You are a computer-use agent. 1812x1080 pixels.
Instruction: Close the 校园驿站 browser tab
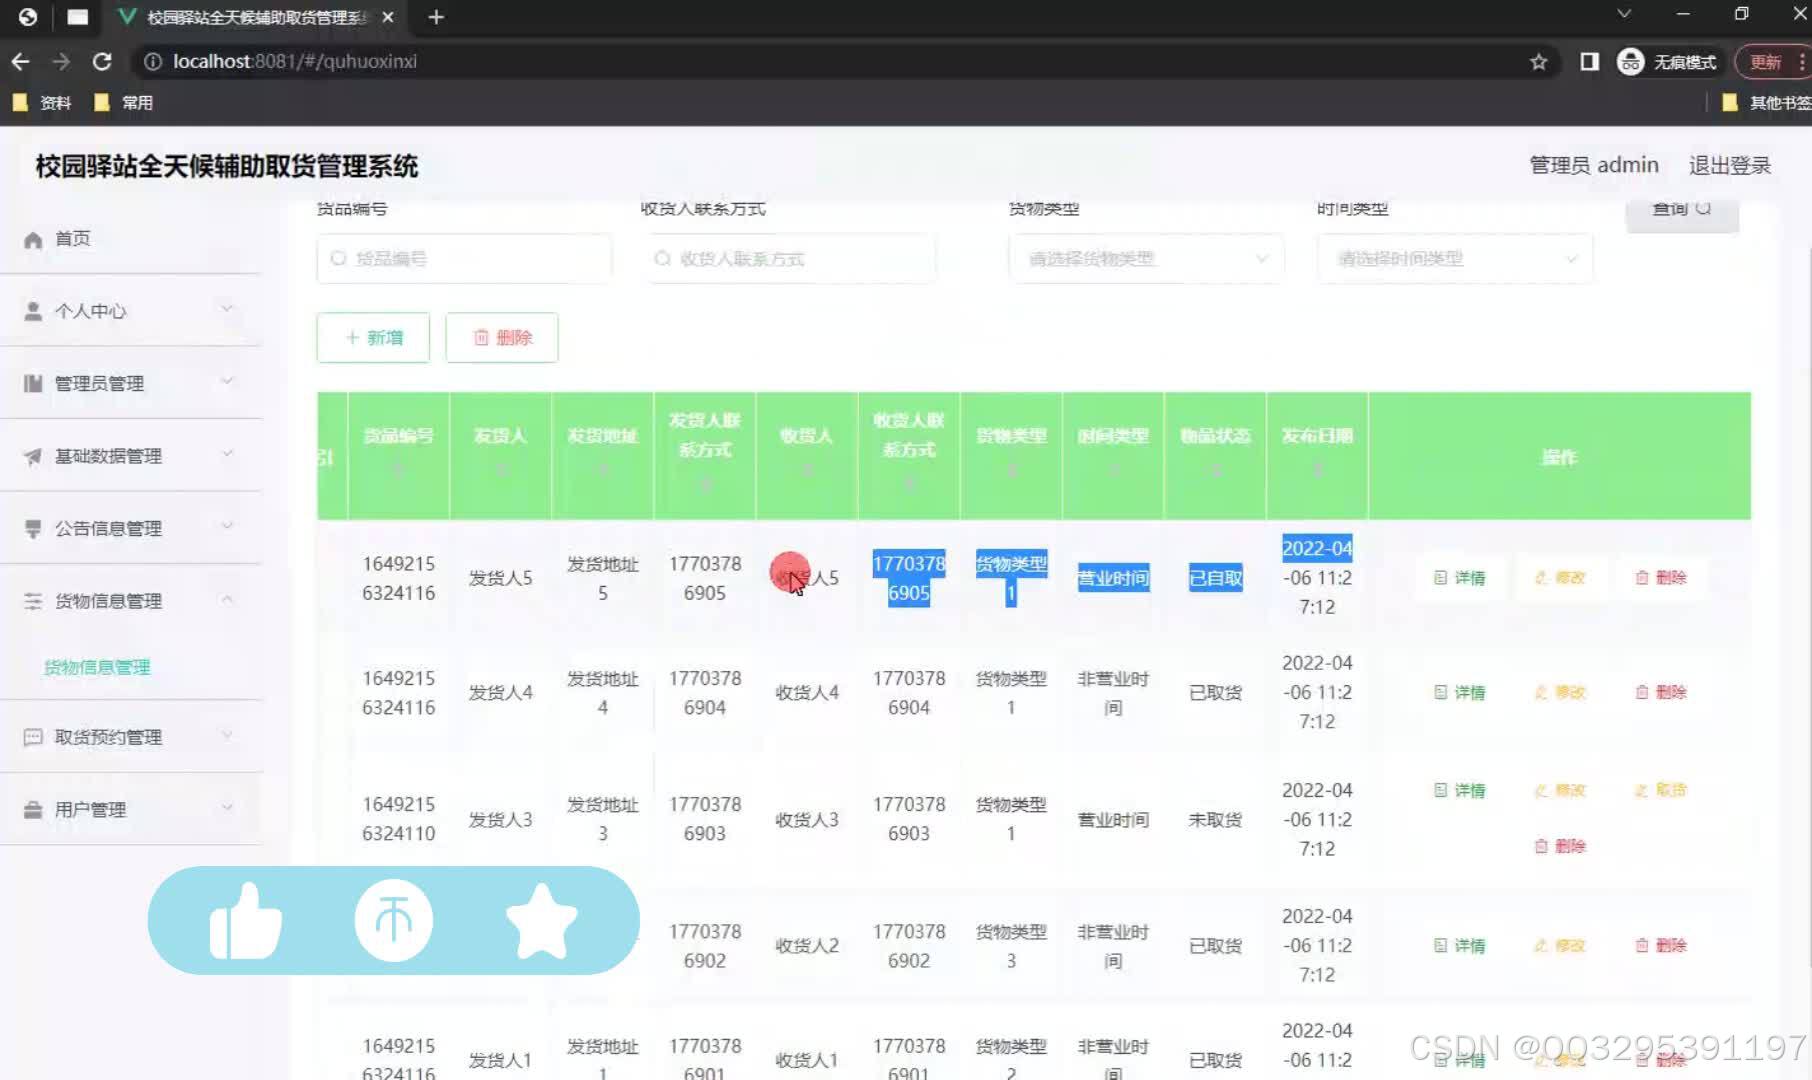tap(388, 17)
